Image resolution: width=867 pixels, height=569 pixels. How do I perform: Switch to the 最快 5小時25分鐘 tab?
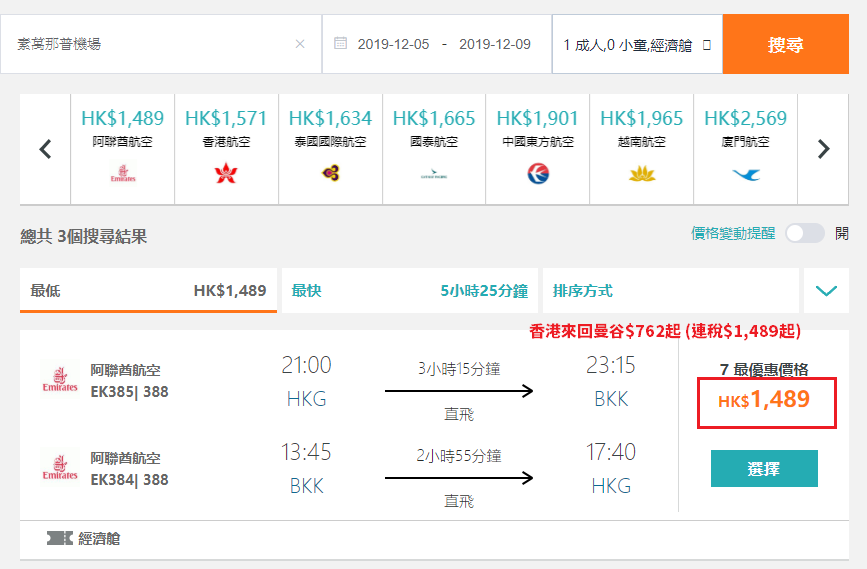pos(410,291)
